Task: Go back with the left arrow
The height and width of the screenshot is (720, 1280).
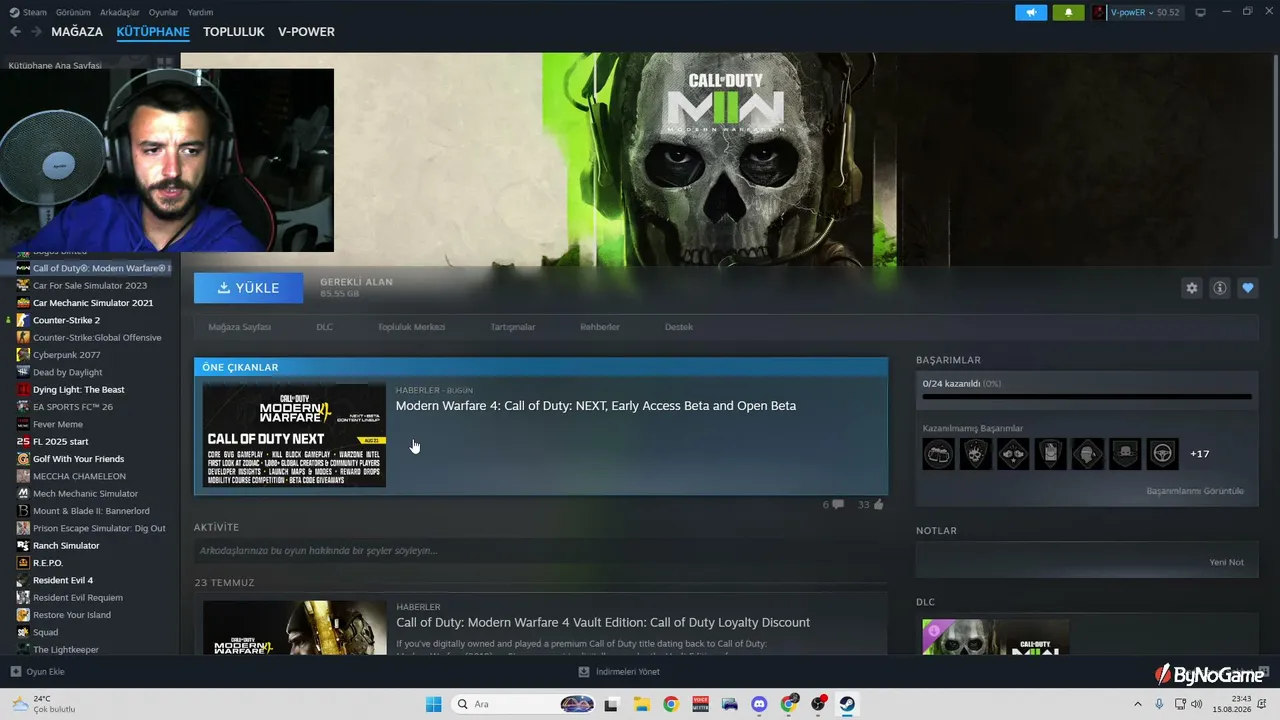Action: [x=15, y=32]
